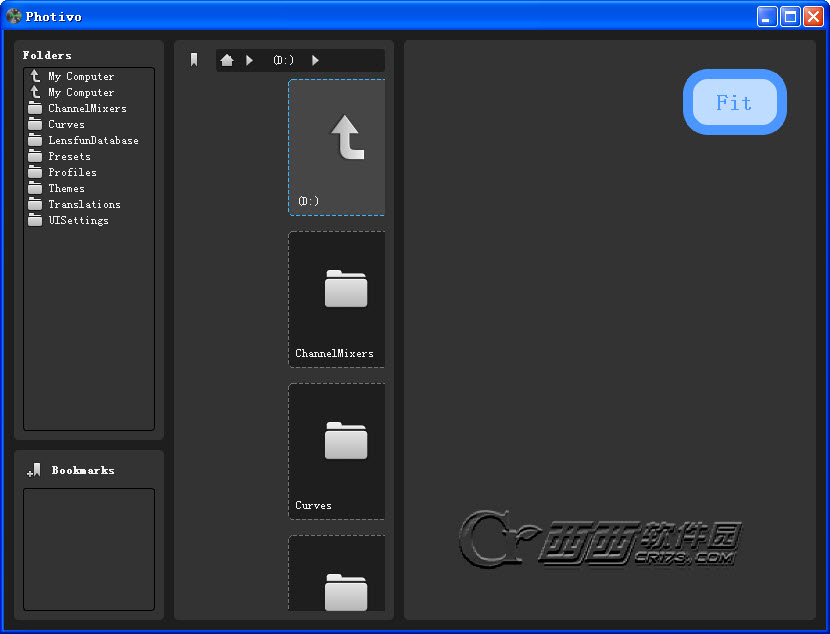Maximize the Photivo window
Image resolution: width=830 pixels, height=634 pixels.
790,16
